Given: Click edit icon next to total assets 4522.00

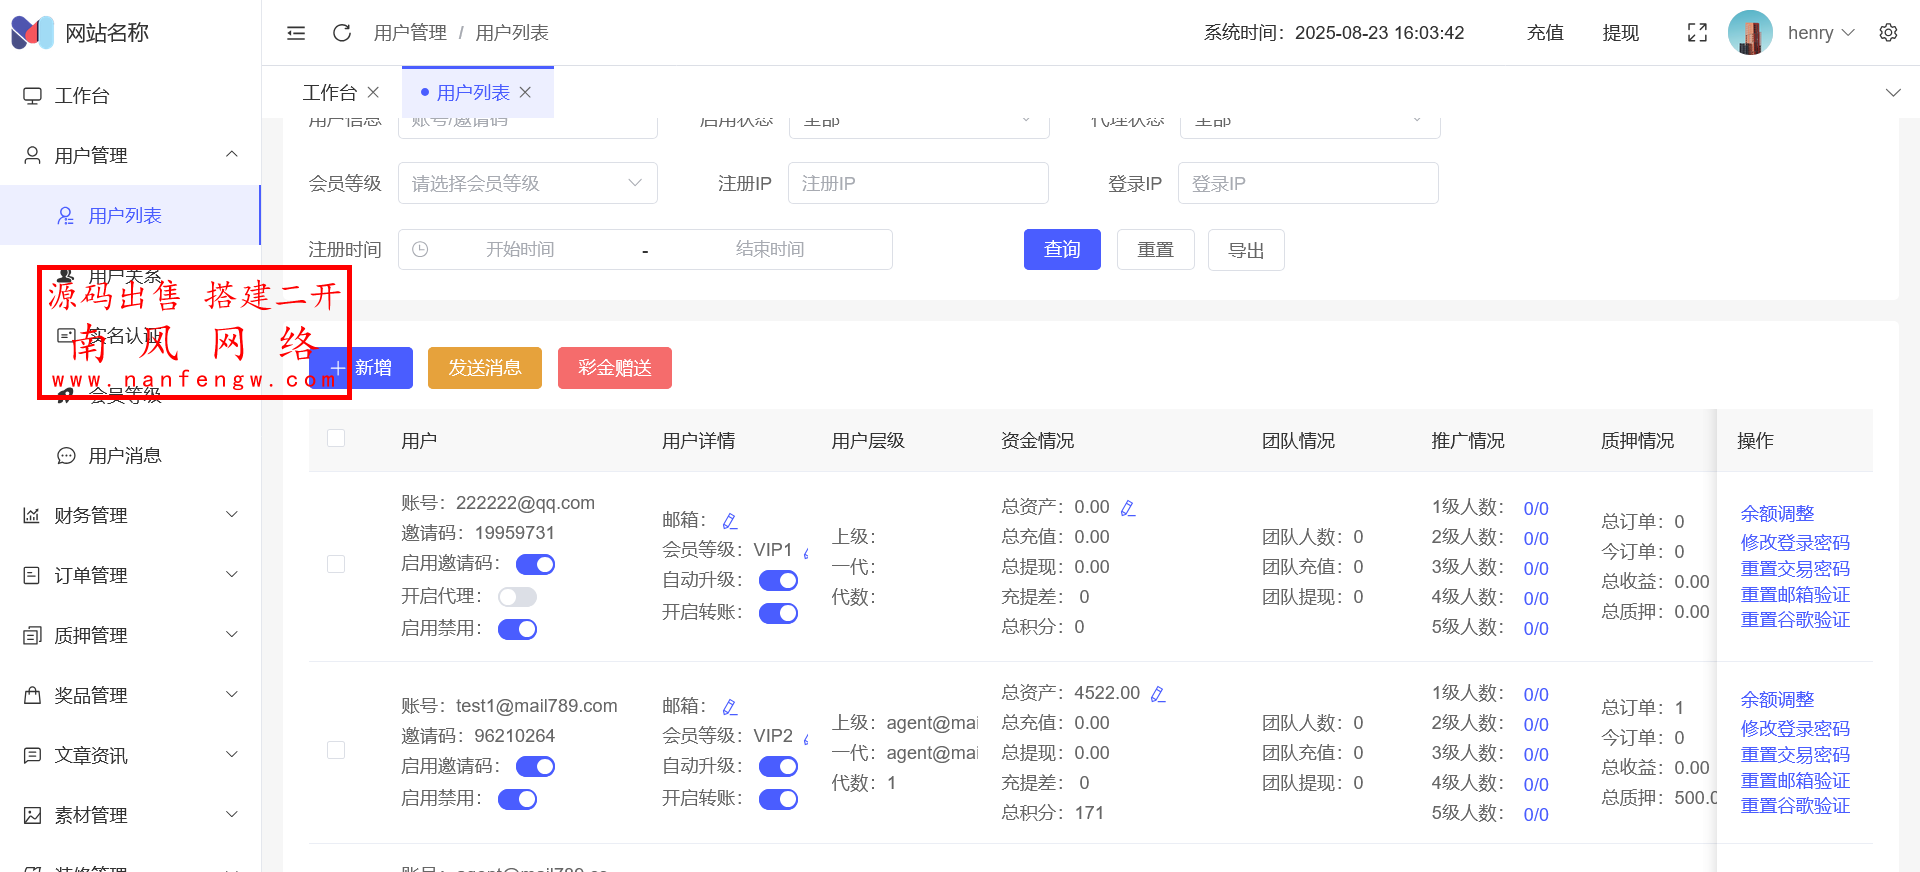Looking at the screenshot, I should coord(1158,694).
